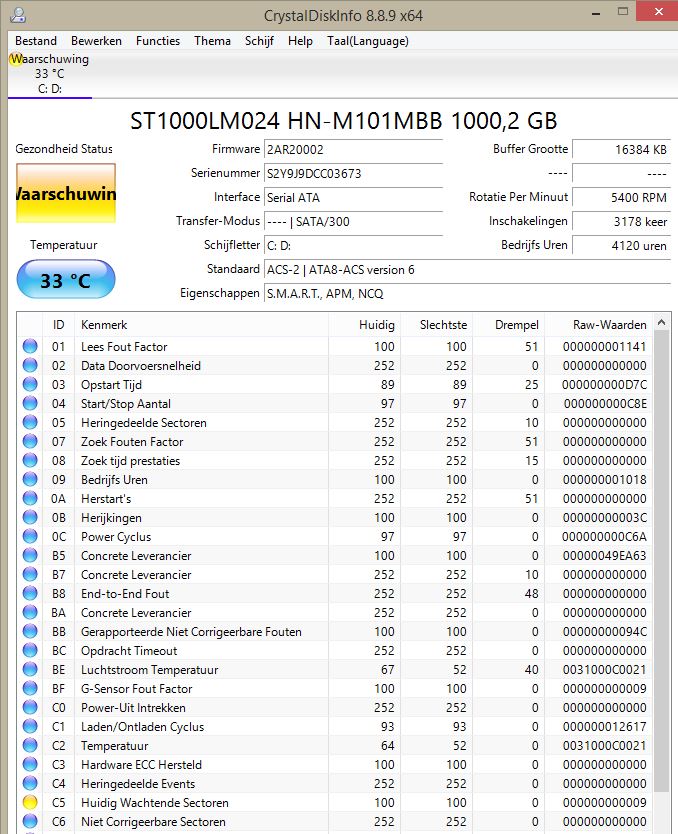The height and width of the screenshot is (834, 678).
Task: Click the Serienummer field value
Action: (x=340, y=173)
